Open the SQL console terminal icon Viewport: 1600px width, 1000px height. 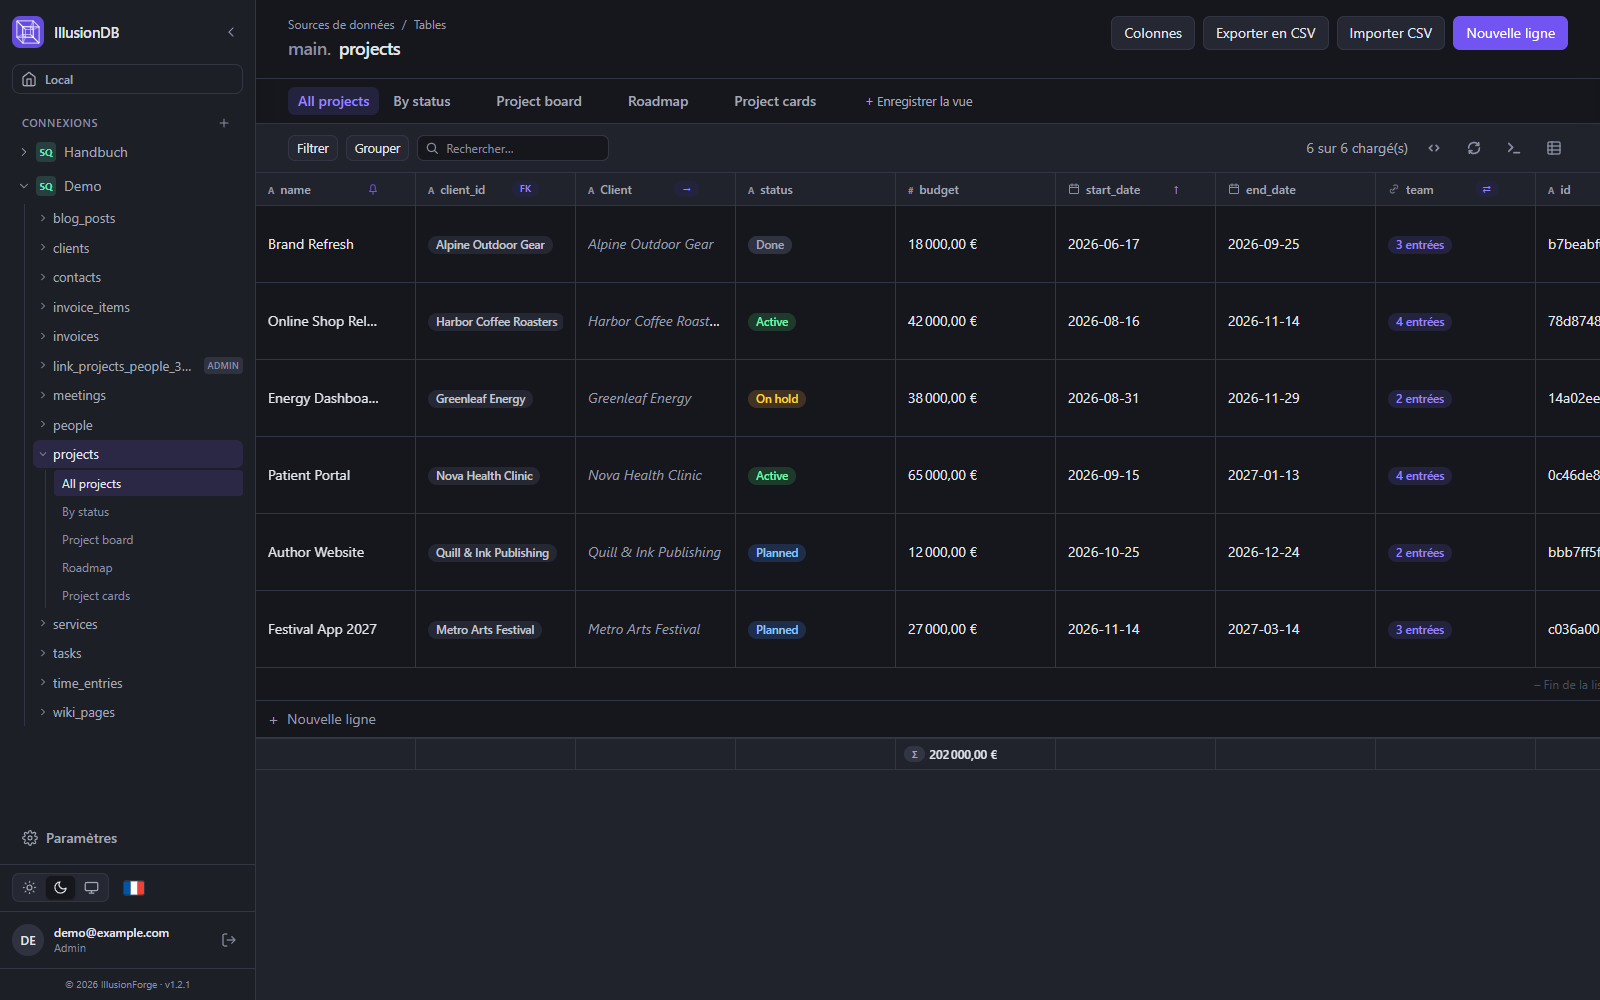1514,148
